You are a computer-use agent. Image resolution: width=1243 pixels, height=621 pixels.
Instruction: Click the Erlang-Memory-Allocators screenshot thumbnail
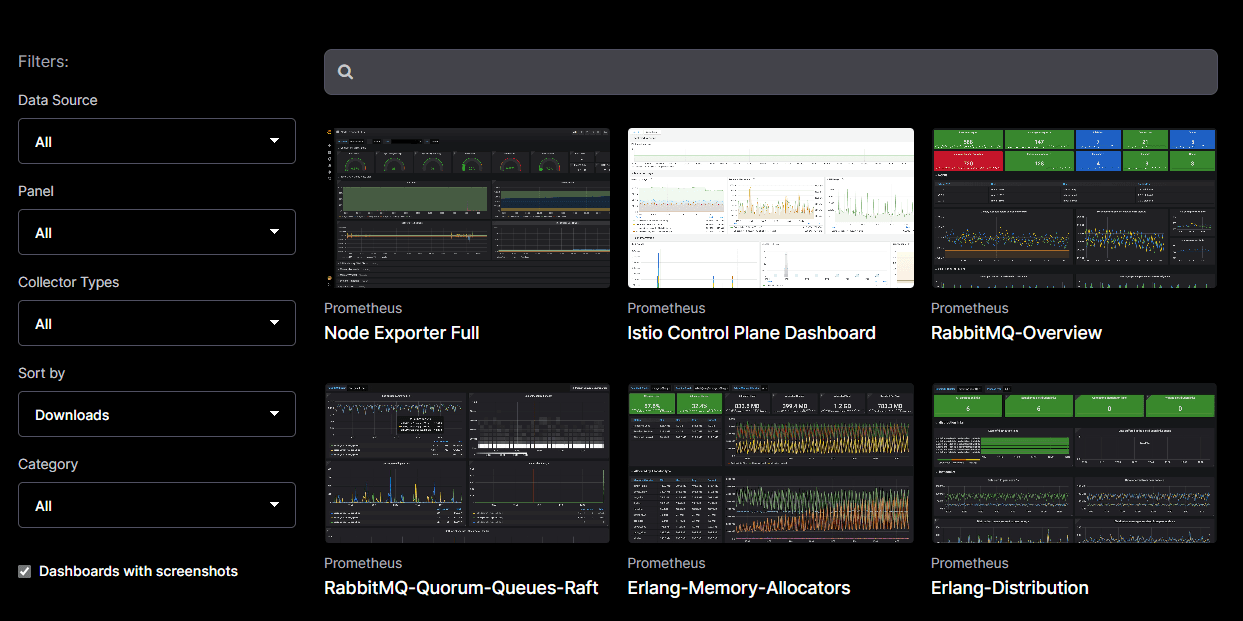(771, 463)
